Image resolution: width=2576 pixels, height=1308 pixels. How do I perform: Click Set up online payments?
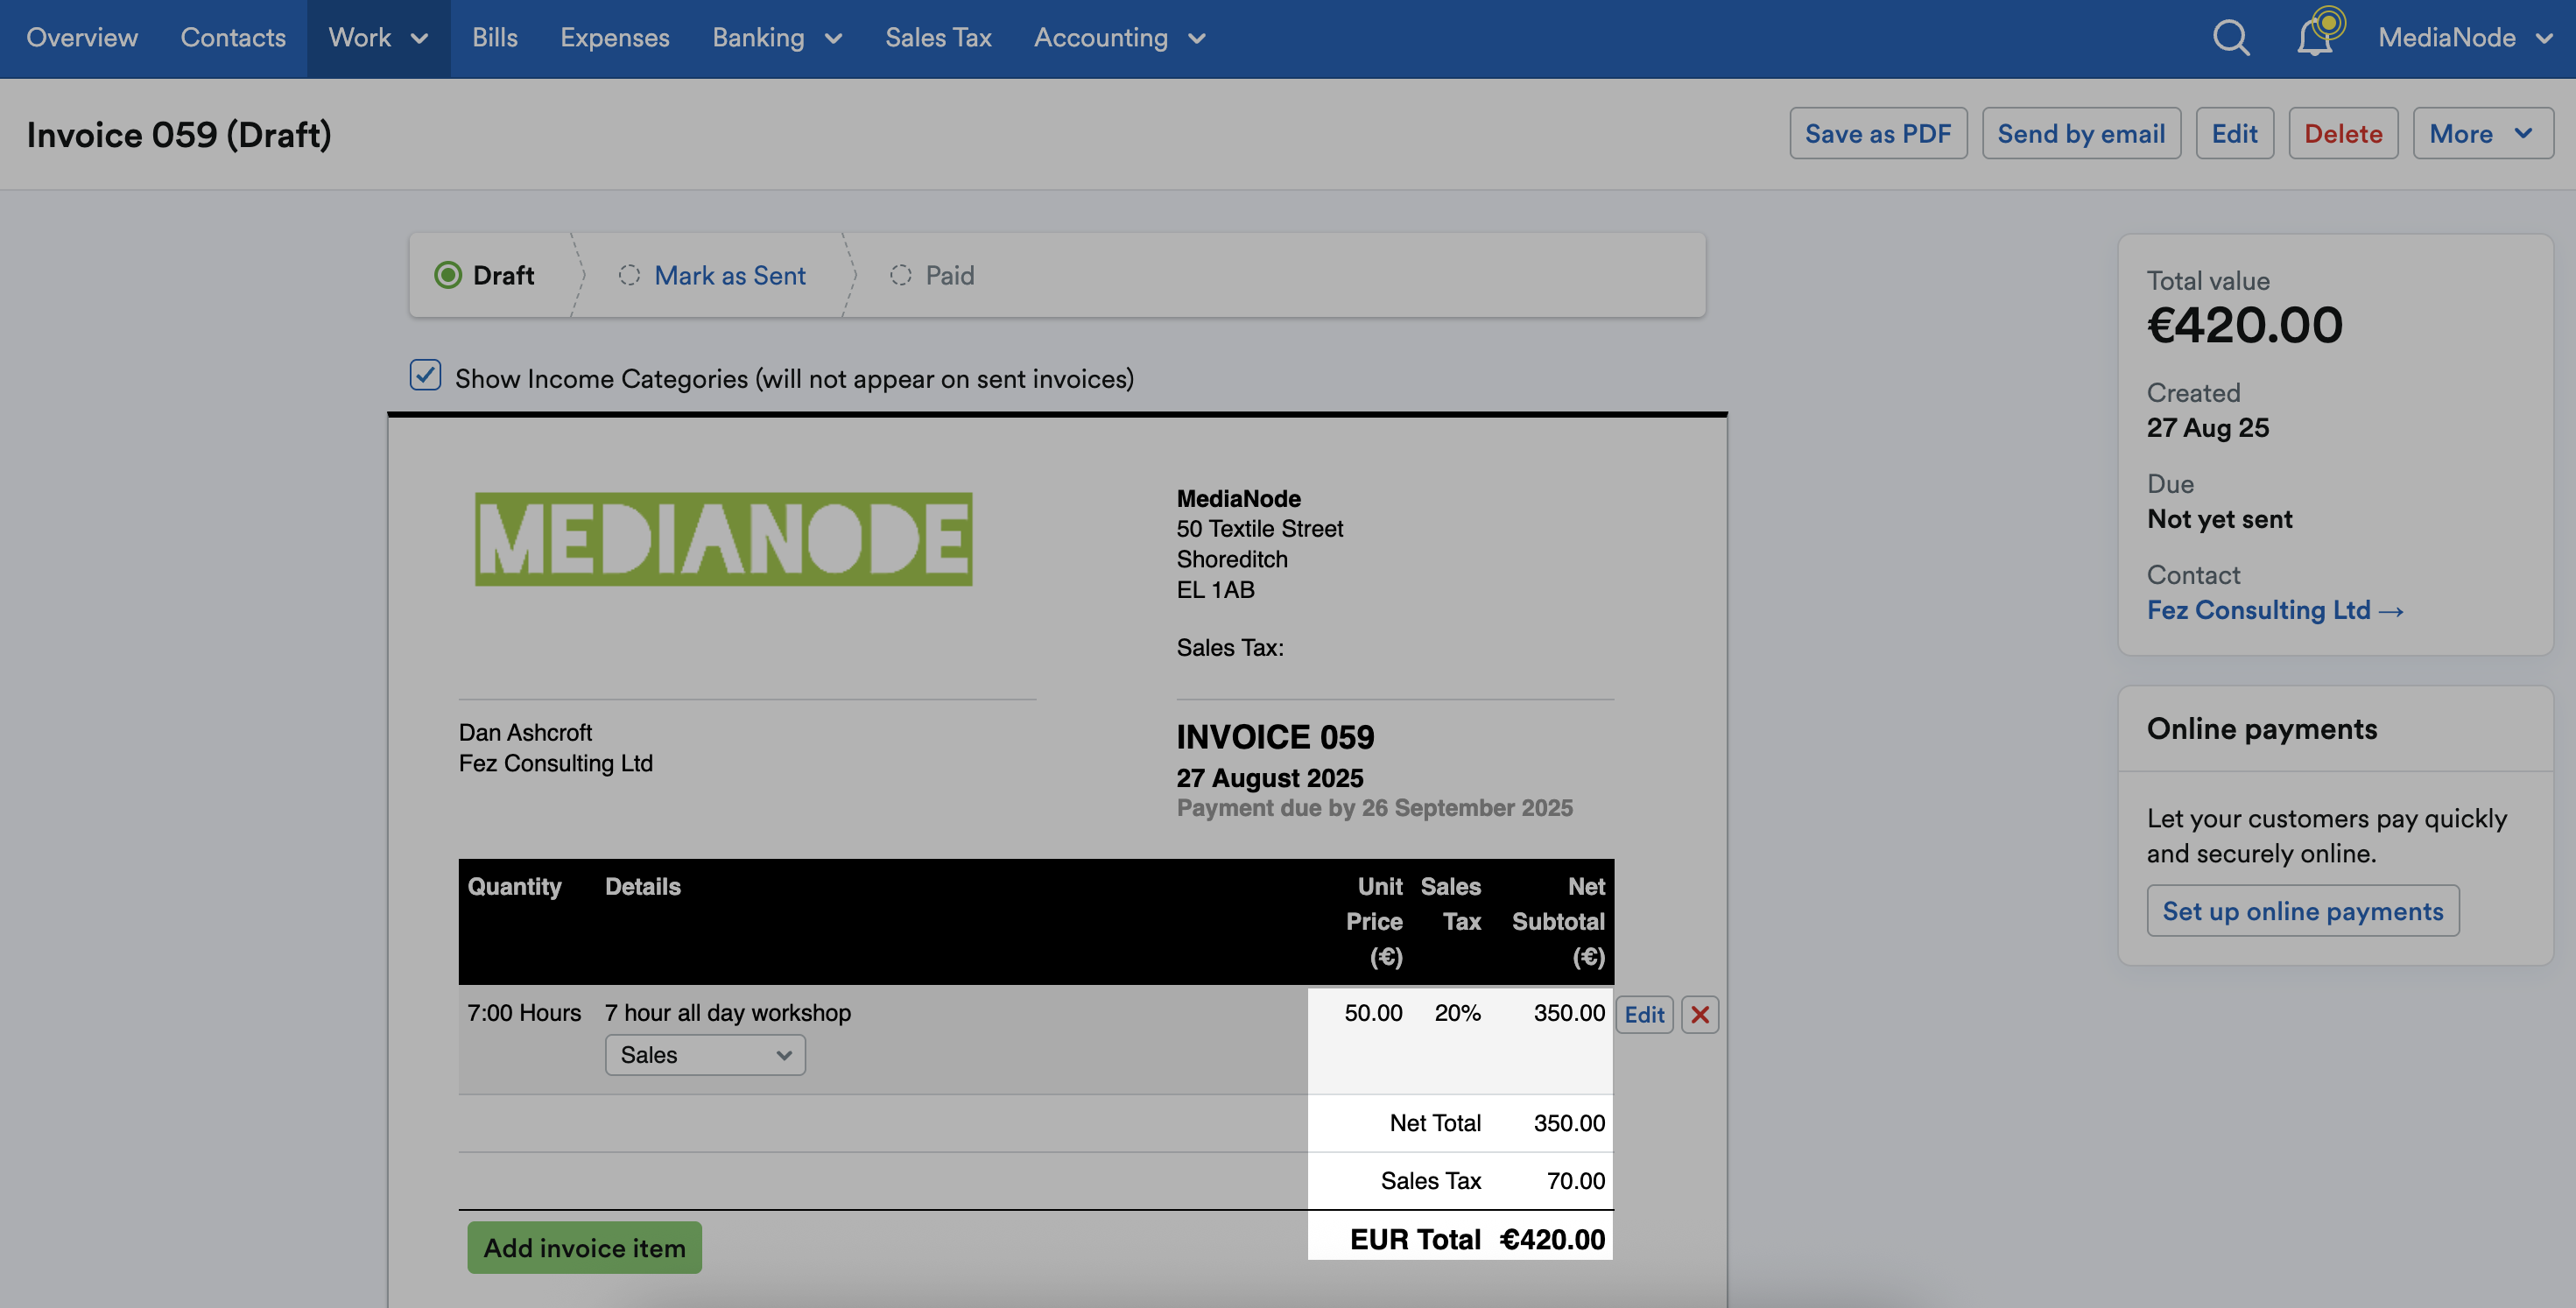point(2302,911)
